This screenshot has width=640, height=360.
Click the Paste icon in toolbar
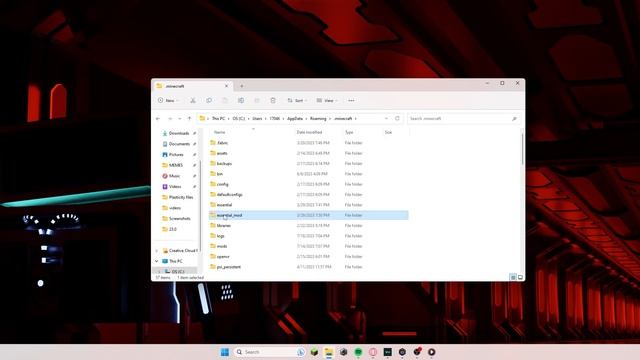point(225,100)
